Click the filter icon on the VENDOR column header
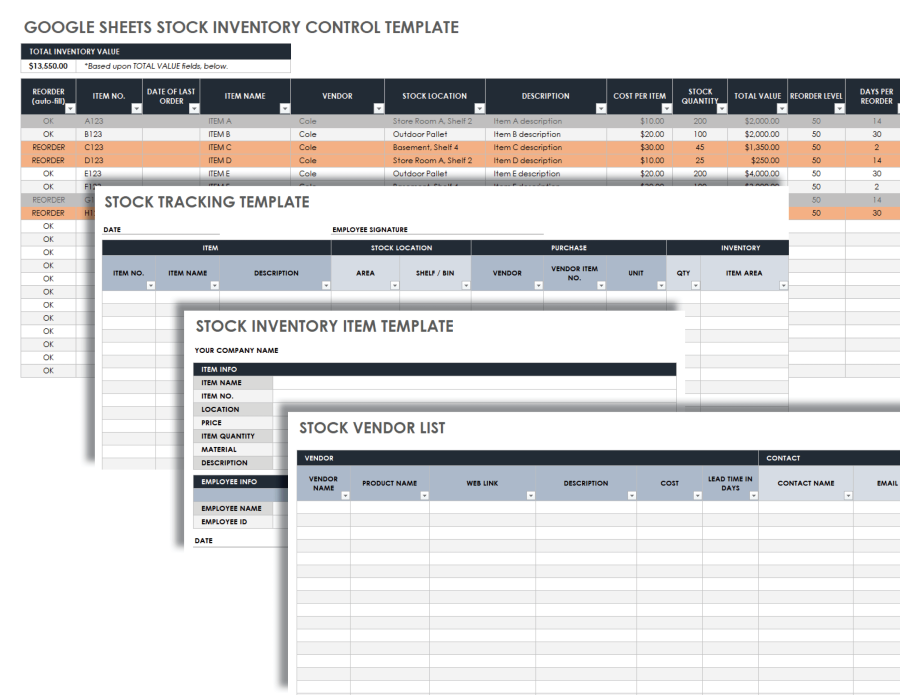This screenshot has height=695, width=900. pyautogui.click(x=380, y=108)
